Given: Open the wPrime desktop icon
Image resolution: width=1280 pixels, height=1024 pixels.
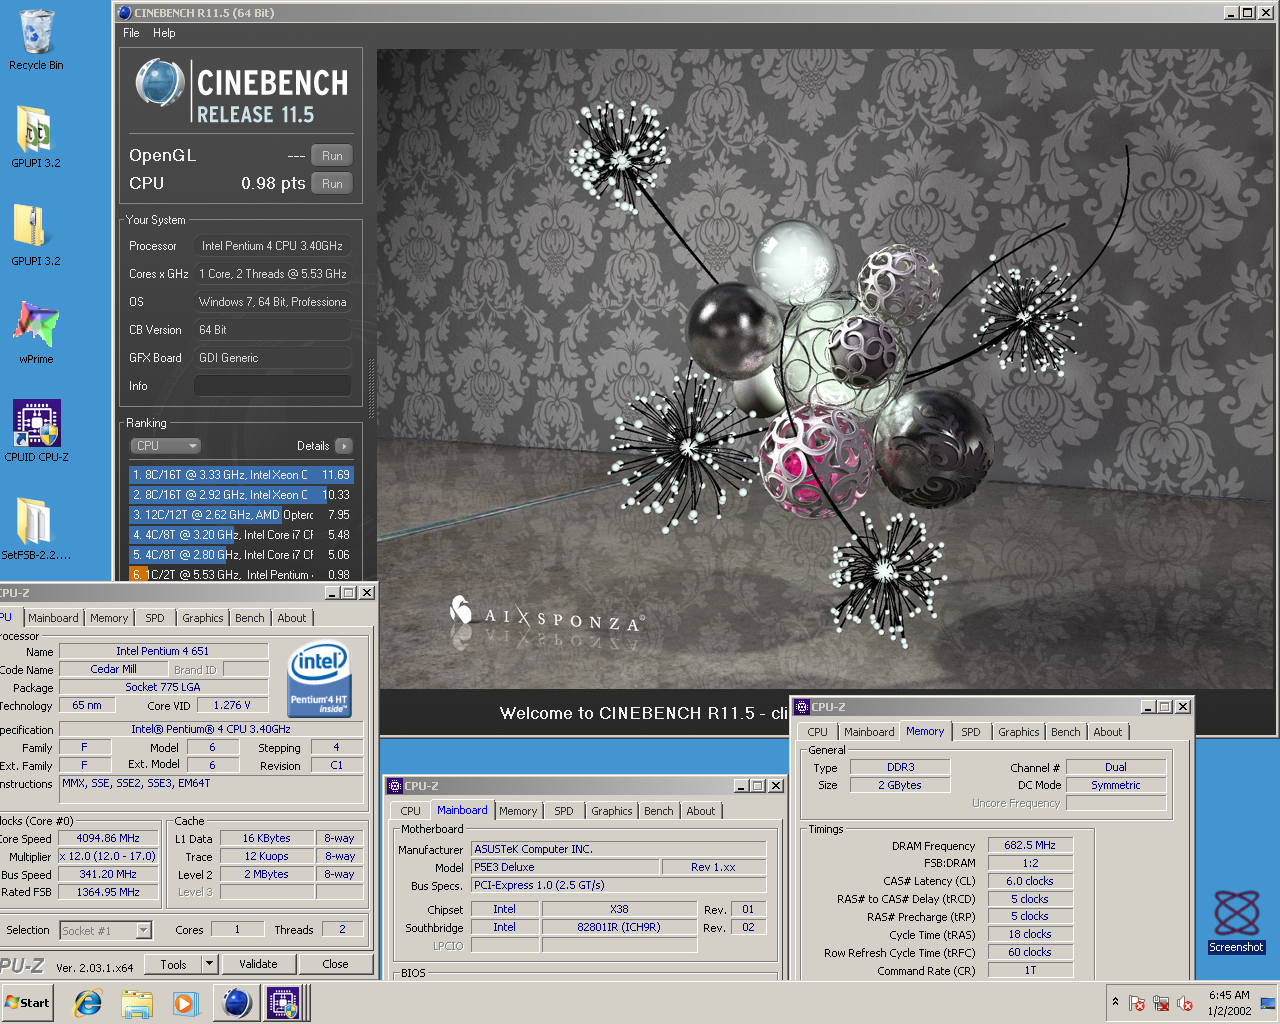Looking at the screenshot, I should [36, 332].
